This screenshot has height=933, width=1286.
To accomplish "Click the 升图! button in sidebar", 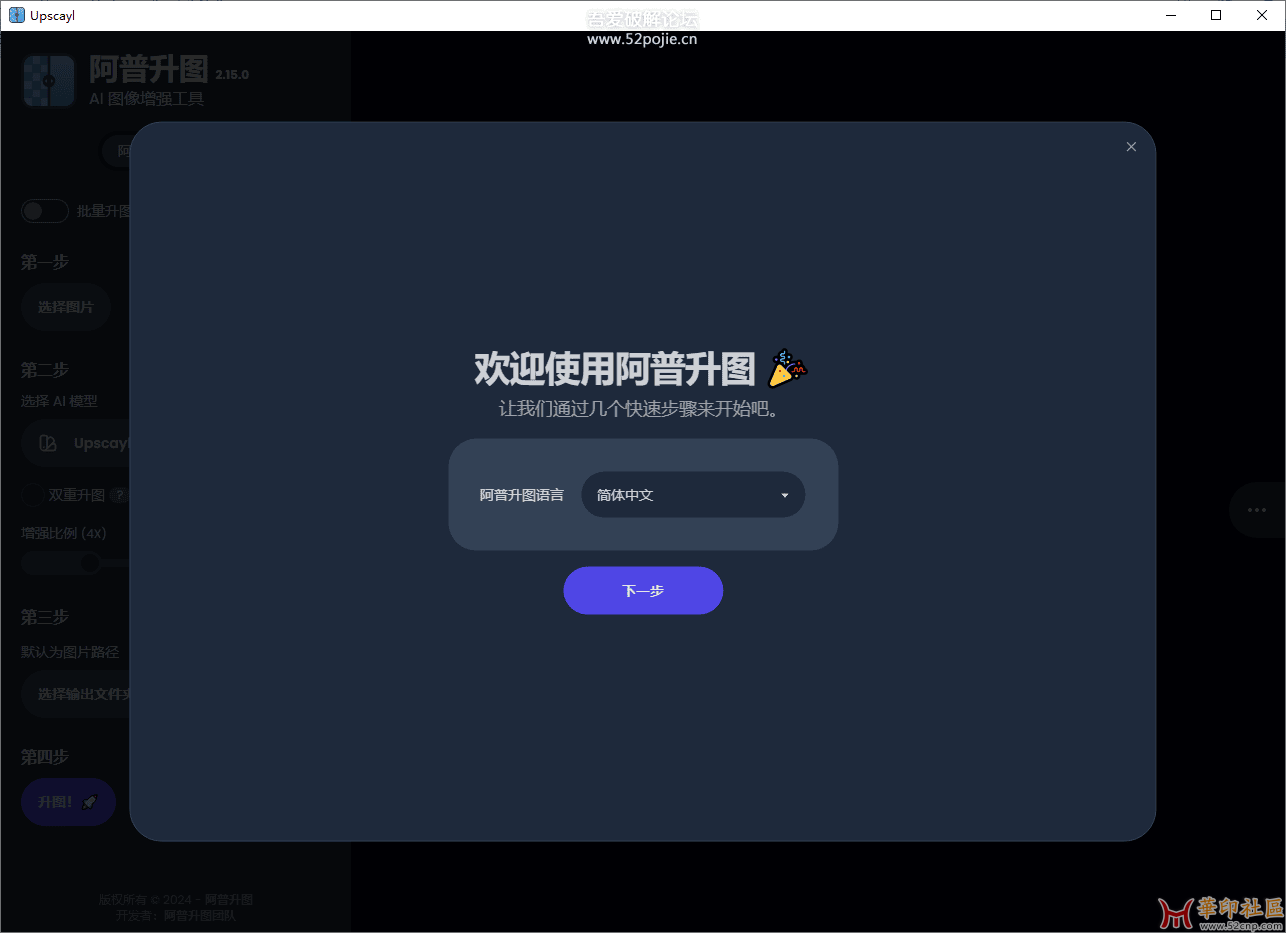I will click(x=69, y=802).
